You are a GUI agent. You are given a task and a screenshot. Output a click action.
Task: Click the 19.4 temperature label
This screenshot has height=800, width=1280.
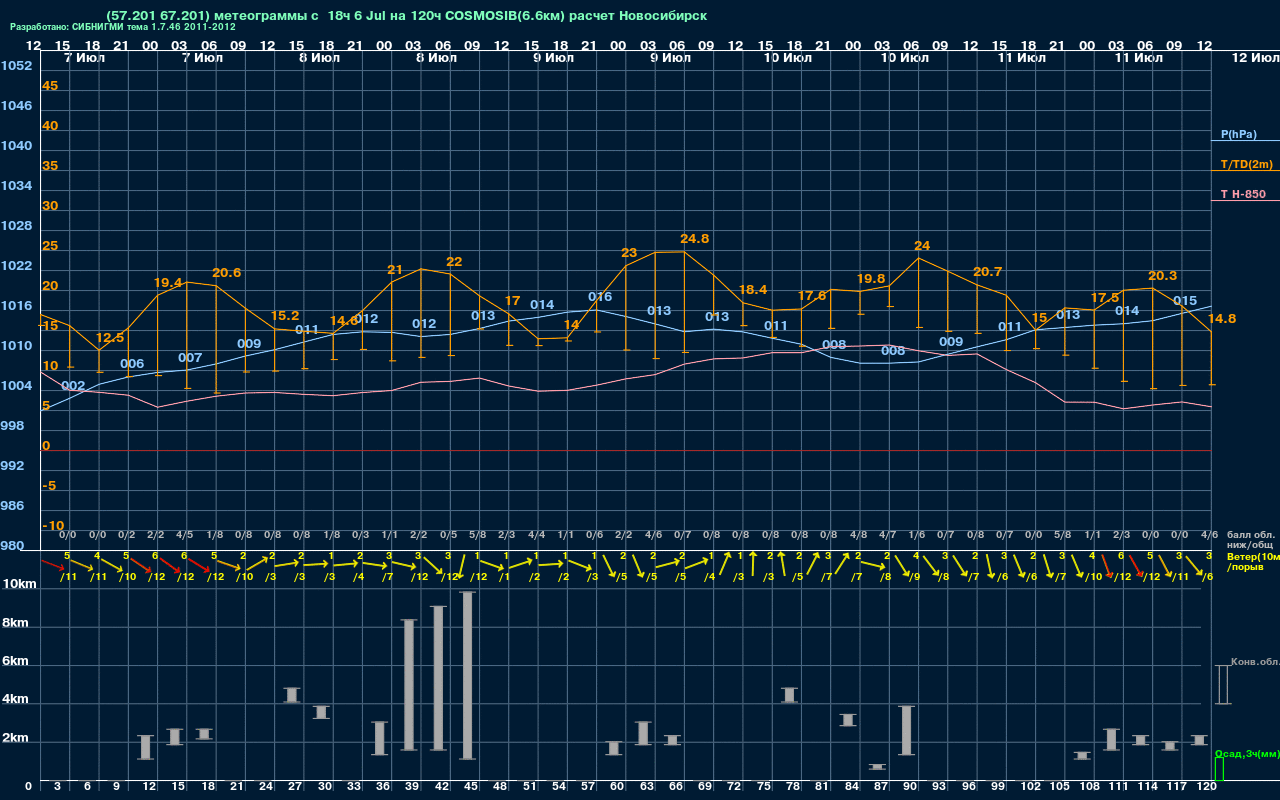[168, 283]
